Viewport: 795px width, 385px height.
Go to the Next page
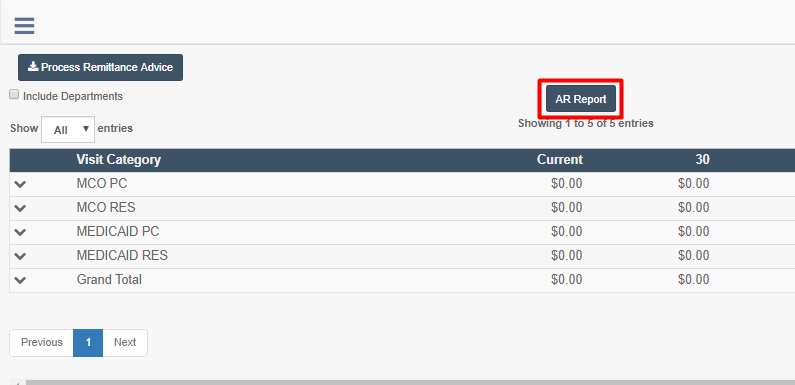tap(125, 342)
